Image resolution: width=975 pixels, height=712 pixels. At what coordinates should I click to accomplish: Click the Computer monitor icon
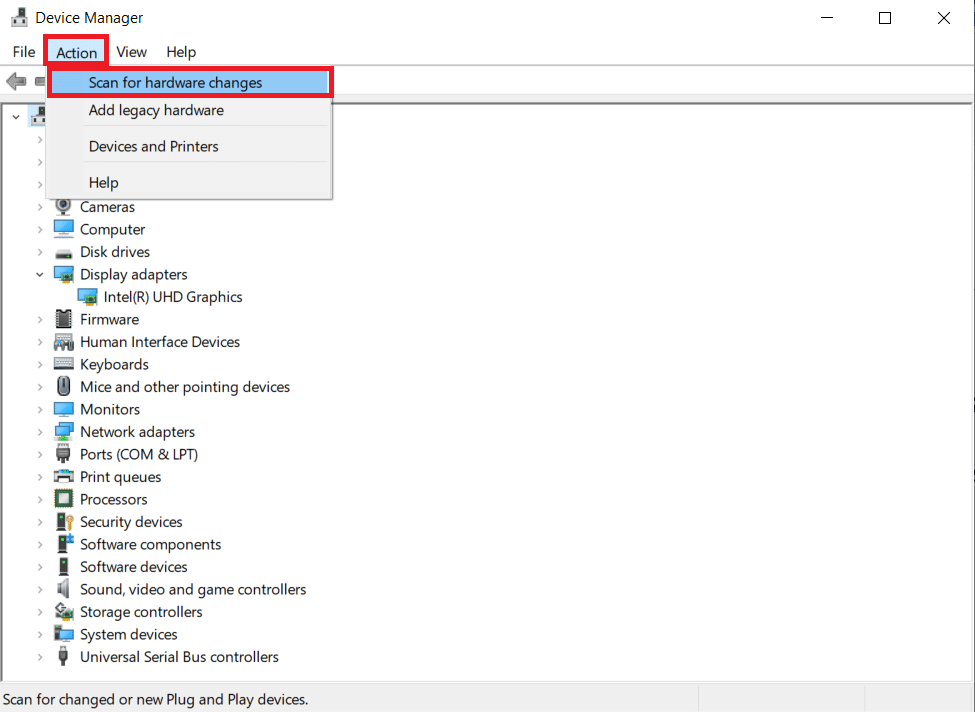(x=63, y=229)
